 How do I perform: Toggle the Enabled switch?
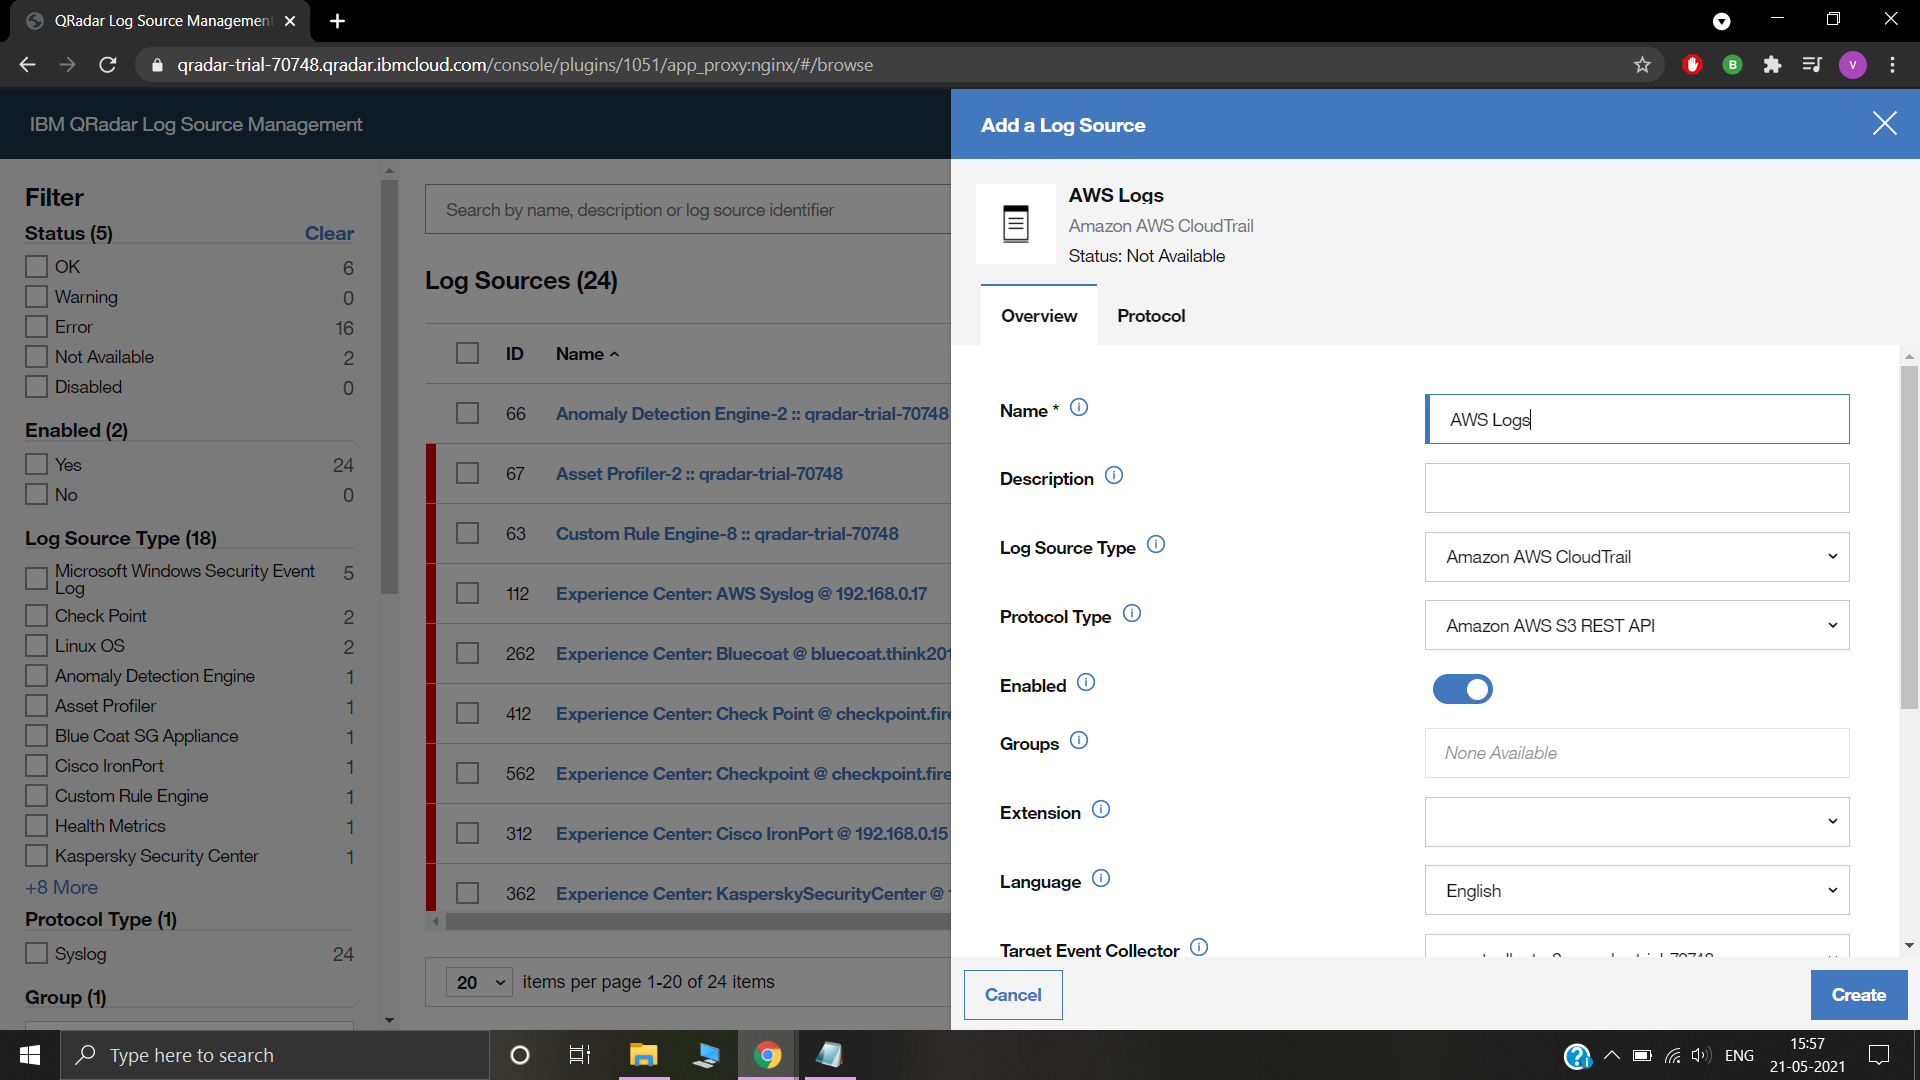point(1462,689)
